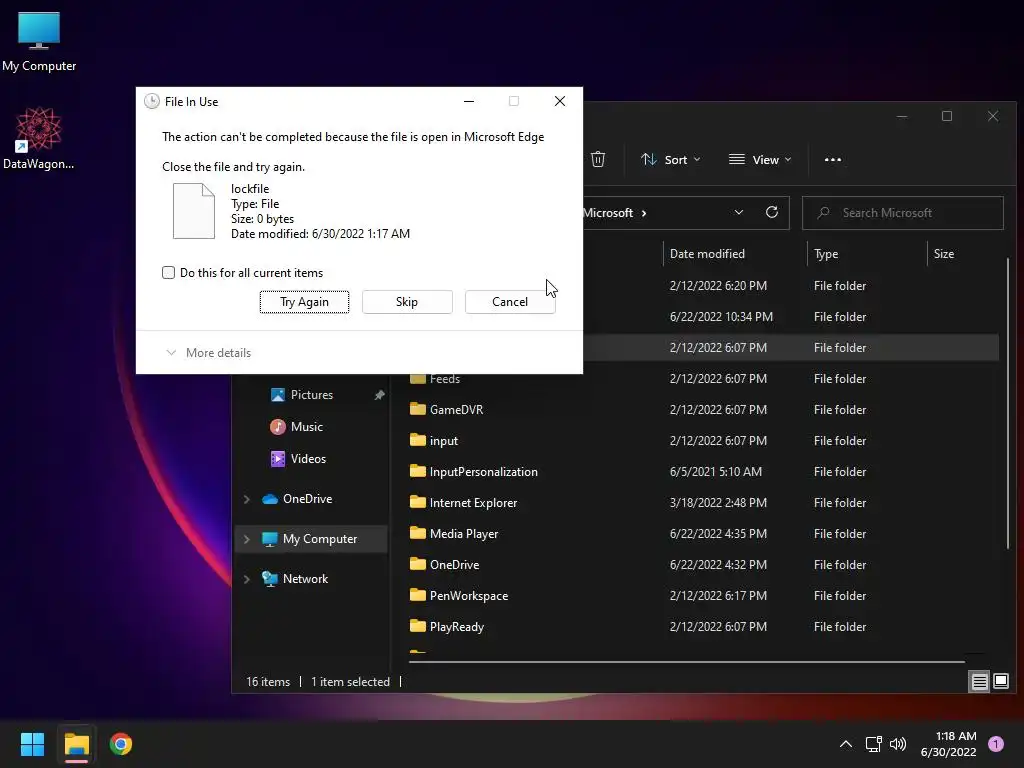Select OneDrive in the navigation pane

pos(308,499)
